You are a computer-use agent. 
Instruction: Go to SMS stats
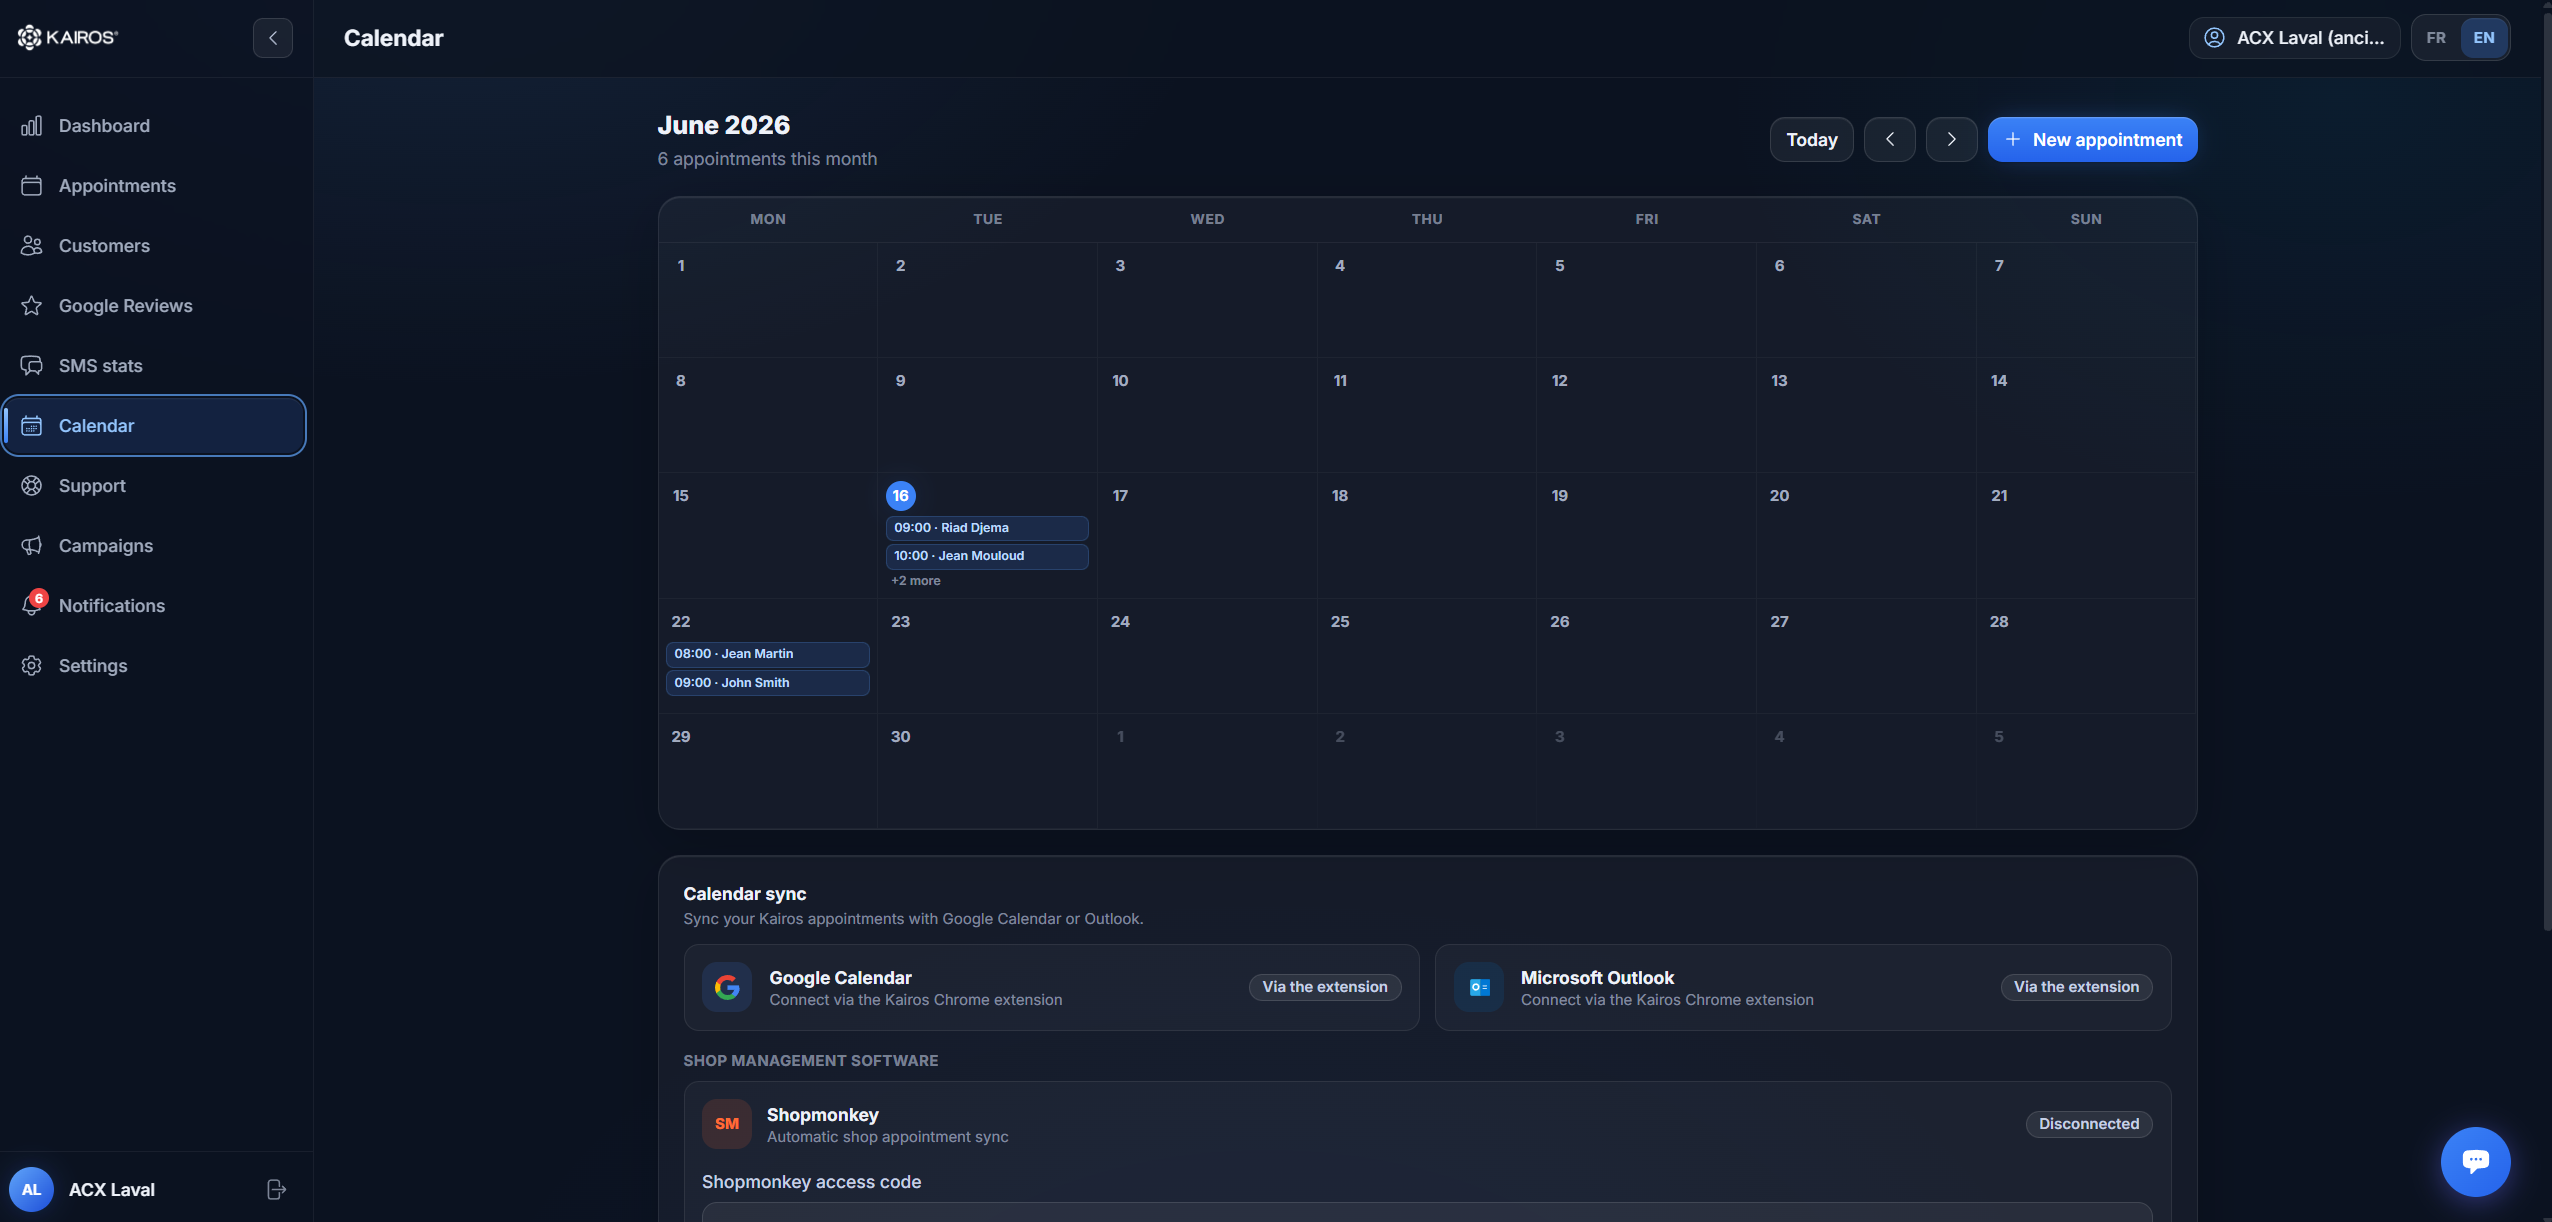pyautogui.click(x=154, y=366)
